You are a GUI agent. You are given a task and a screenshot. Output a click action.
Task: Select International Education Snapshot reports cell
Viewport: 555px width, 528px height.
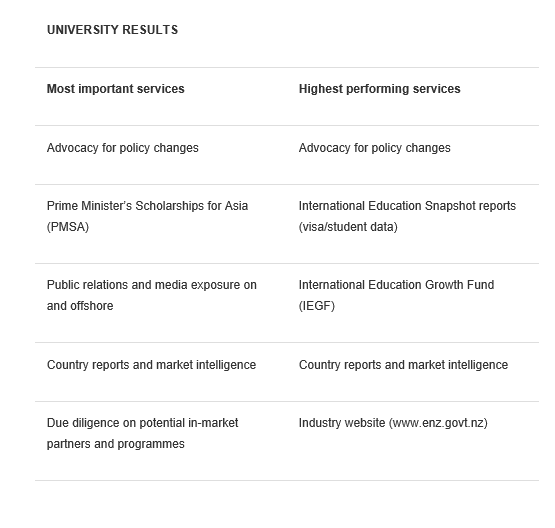[407, 216]
